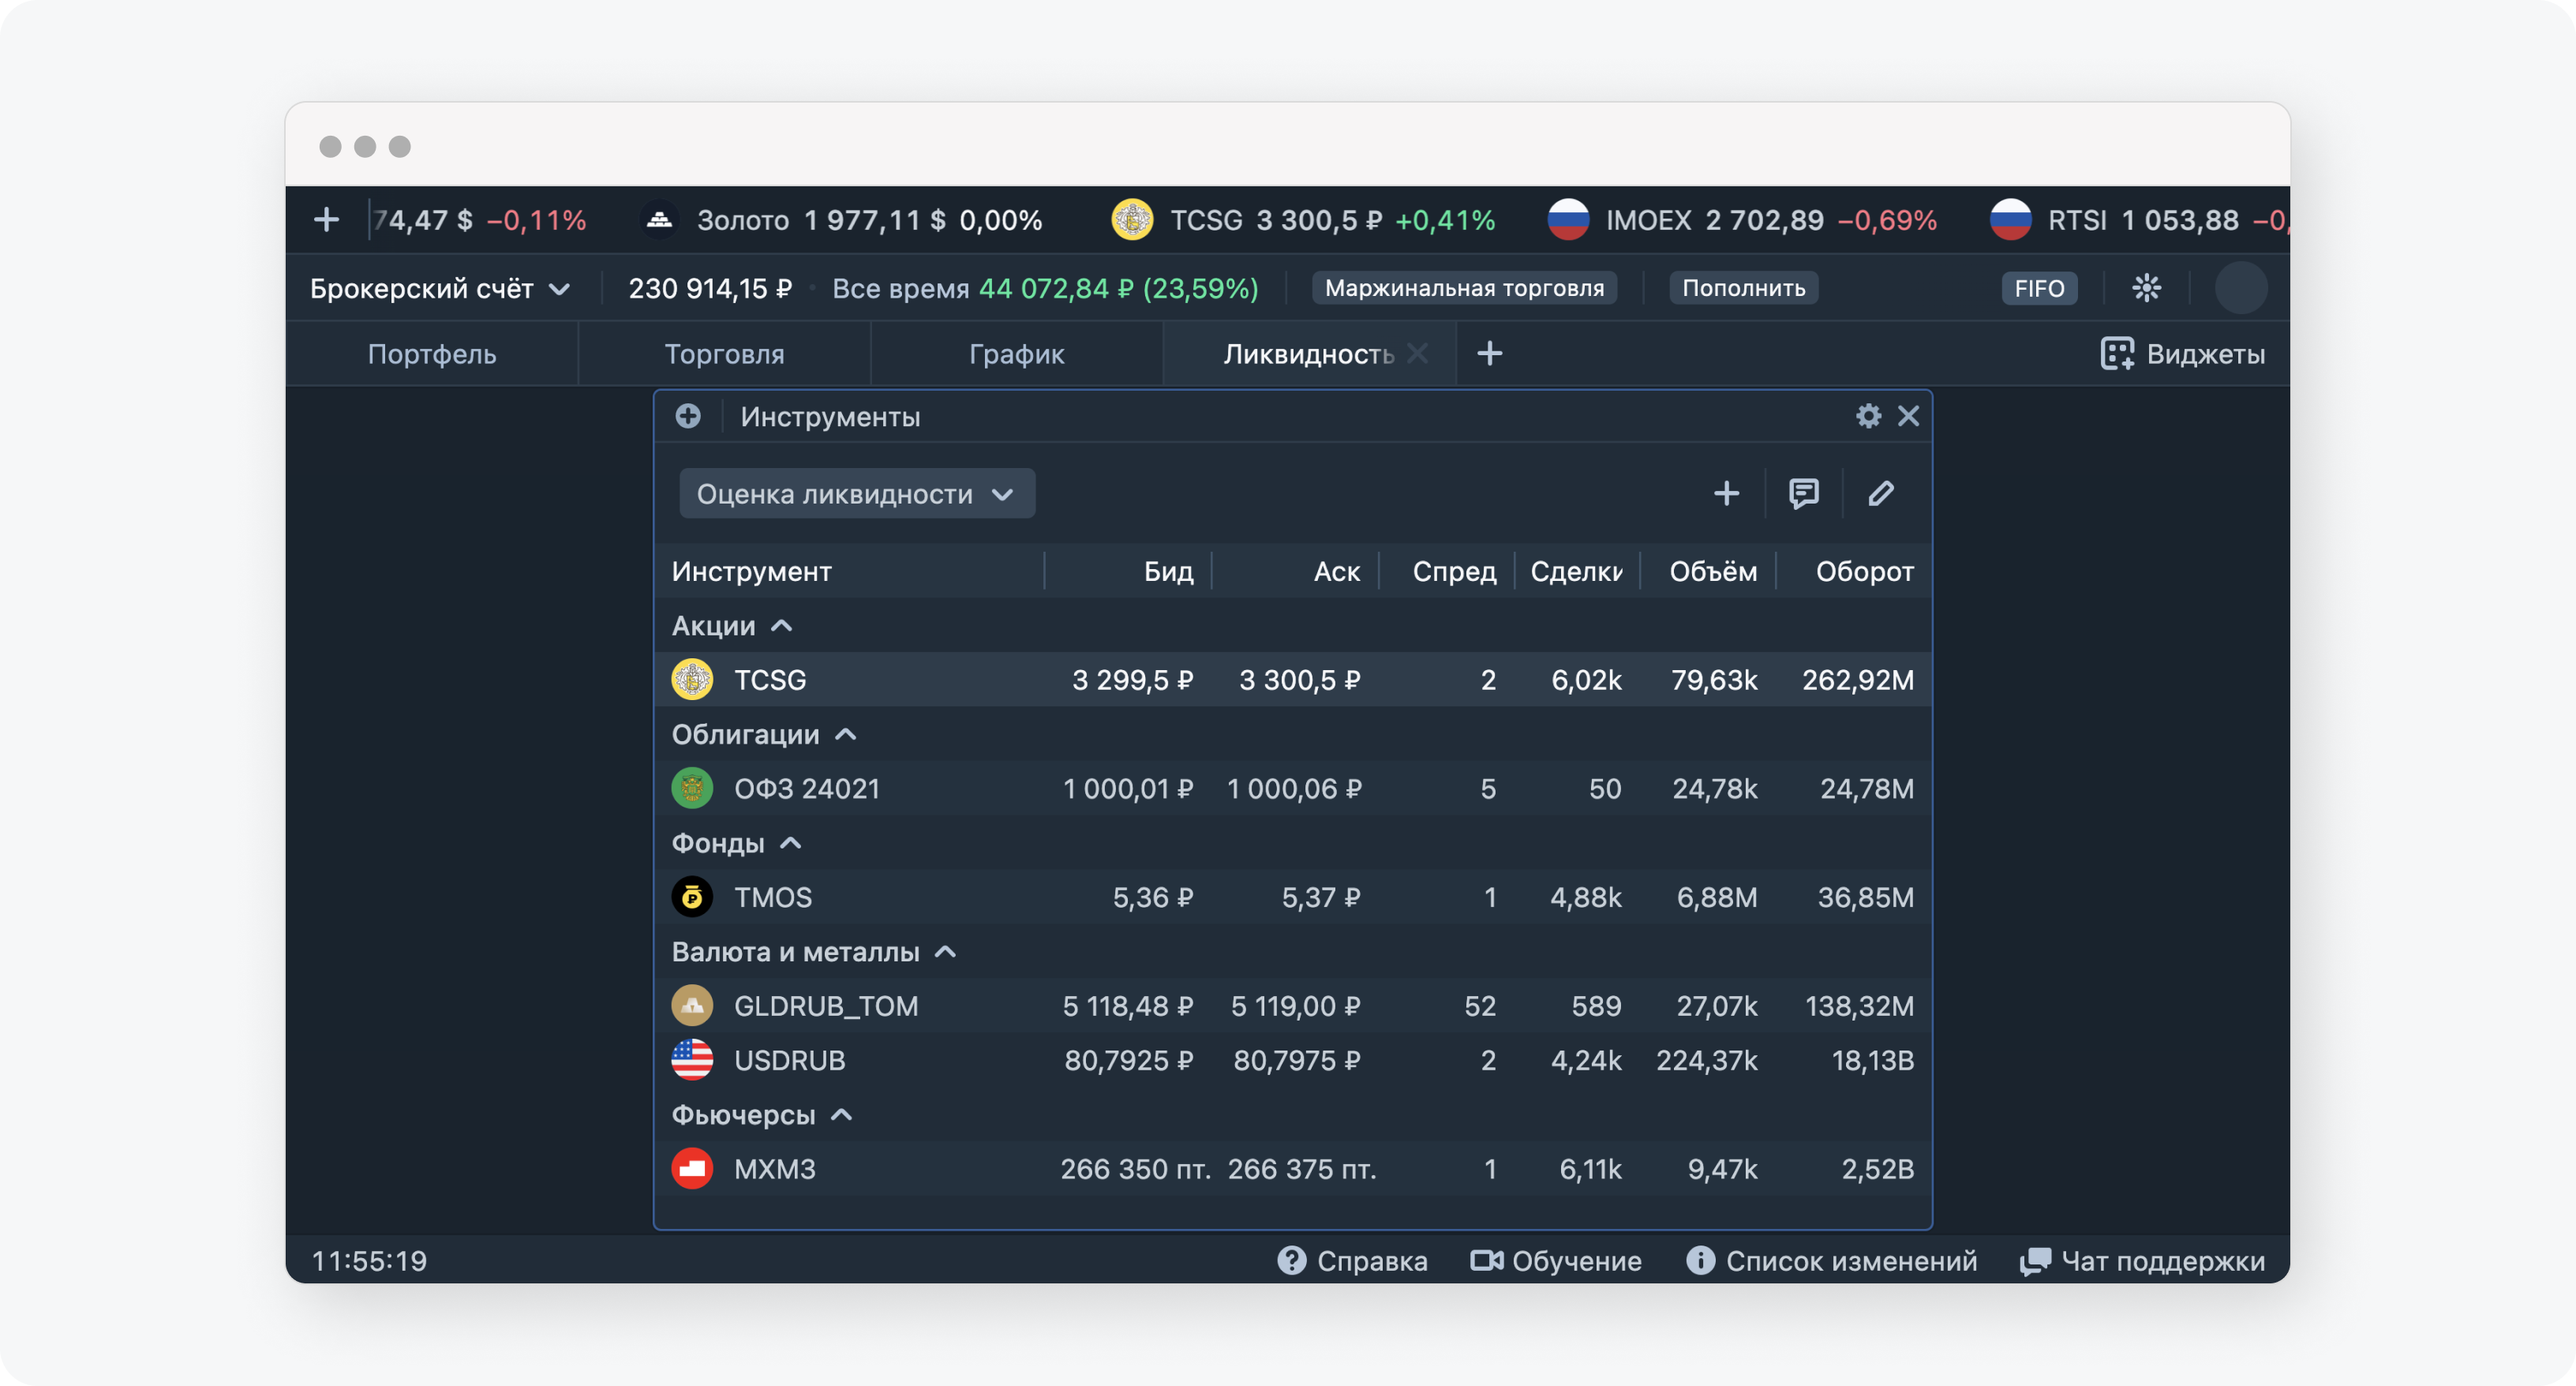The width and height of the screenshot is (2576, 1386).
Task: Open the Оценка ликвидности list dropdown
Action: 857,494
